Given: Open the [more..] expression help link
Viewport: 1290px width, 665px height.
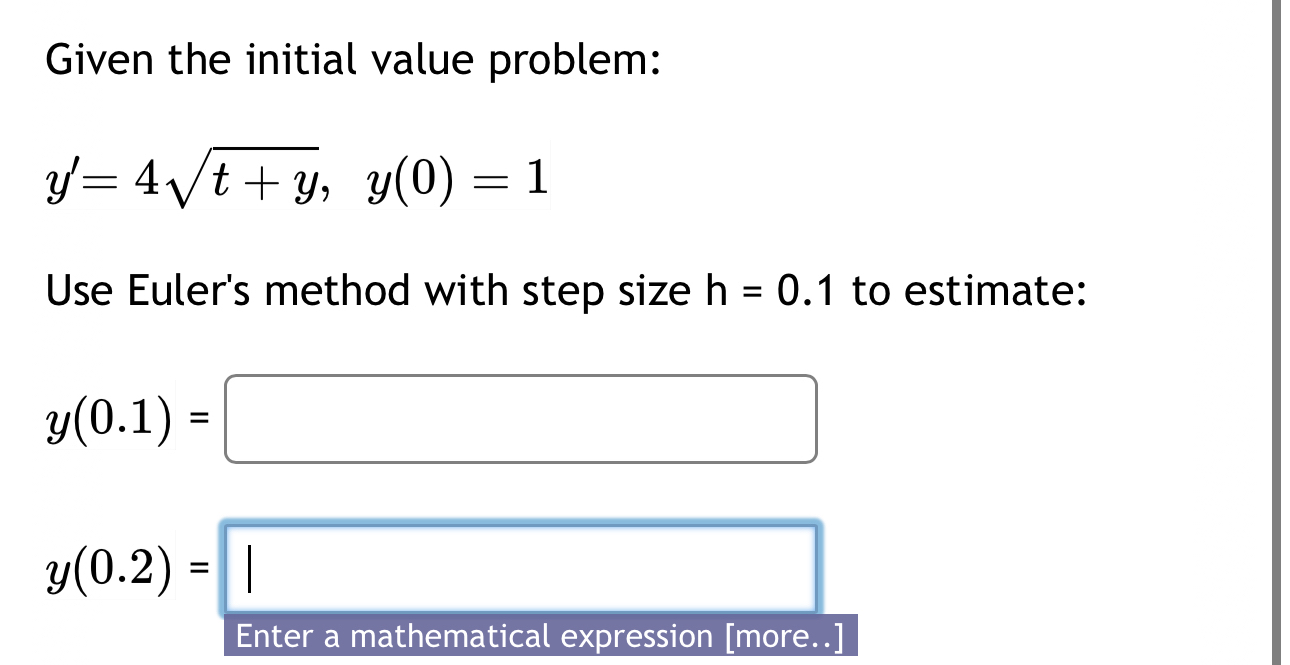Looking at the screenshot, I should [785, 636].
